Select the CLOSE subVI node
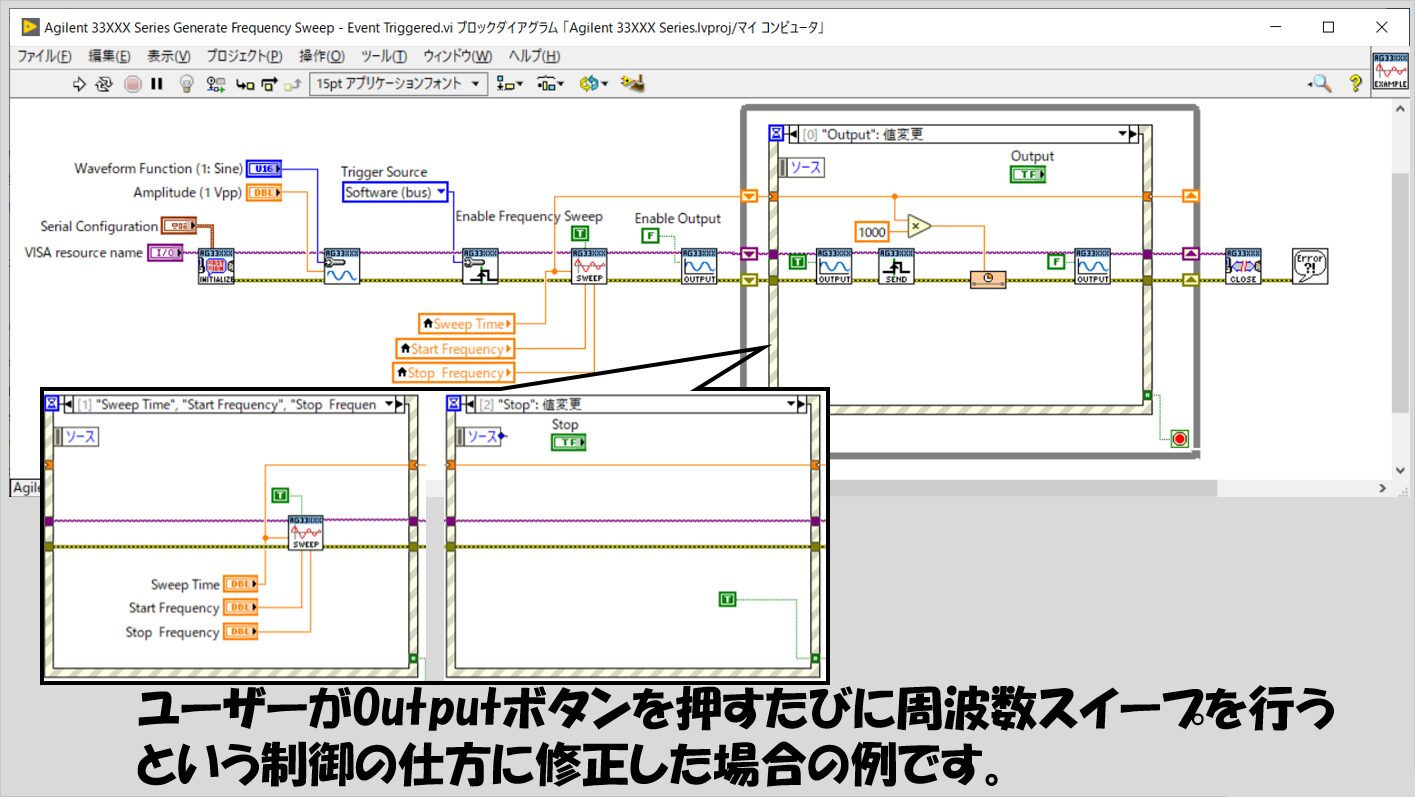Viewport: 1415px width, 797px height. 1243,267
